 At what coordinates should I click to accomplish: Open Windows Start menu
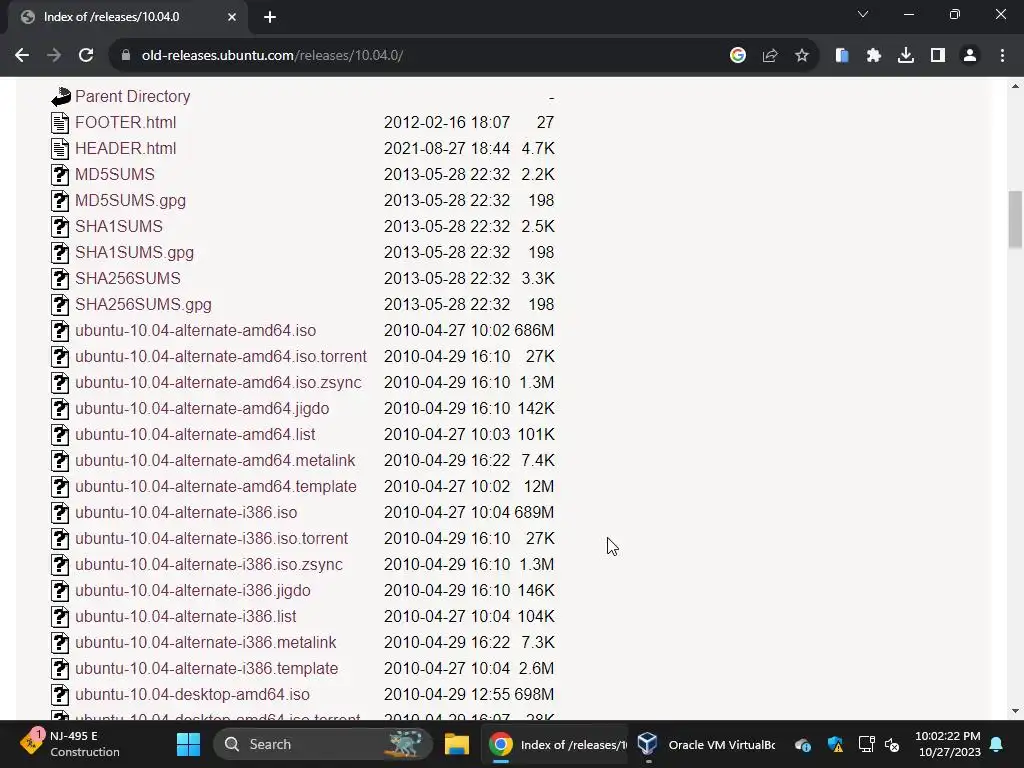point(188,744)
